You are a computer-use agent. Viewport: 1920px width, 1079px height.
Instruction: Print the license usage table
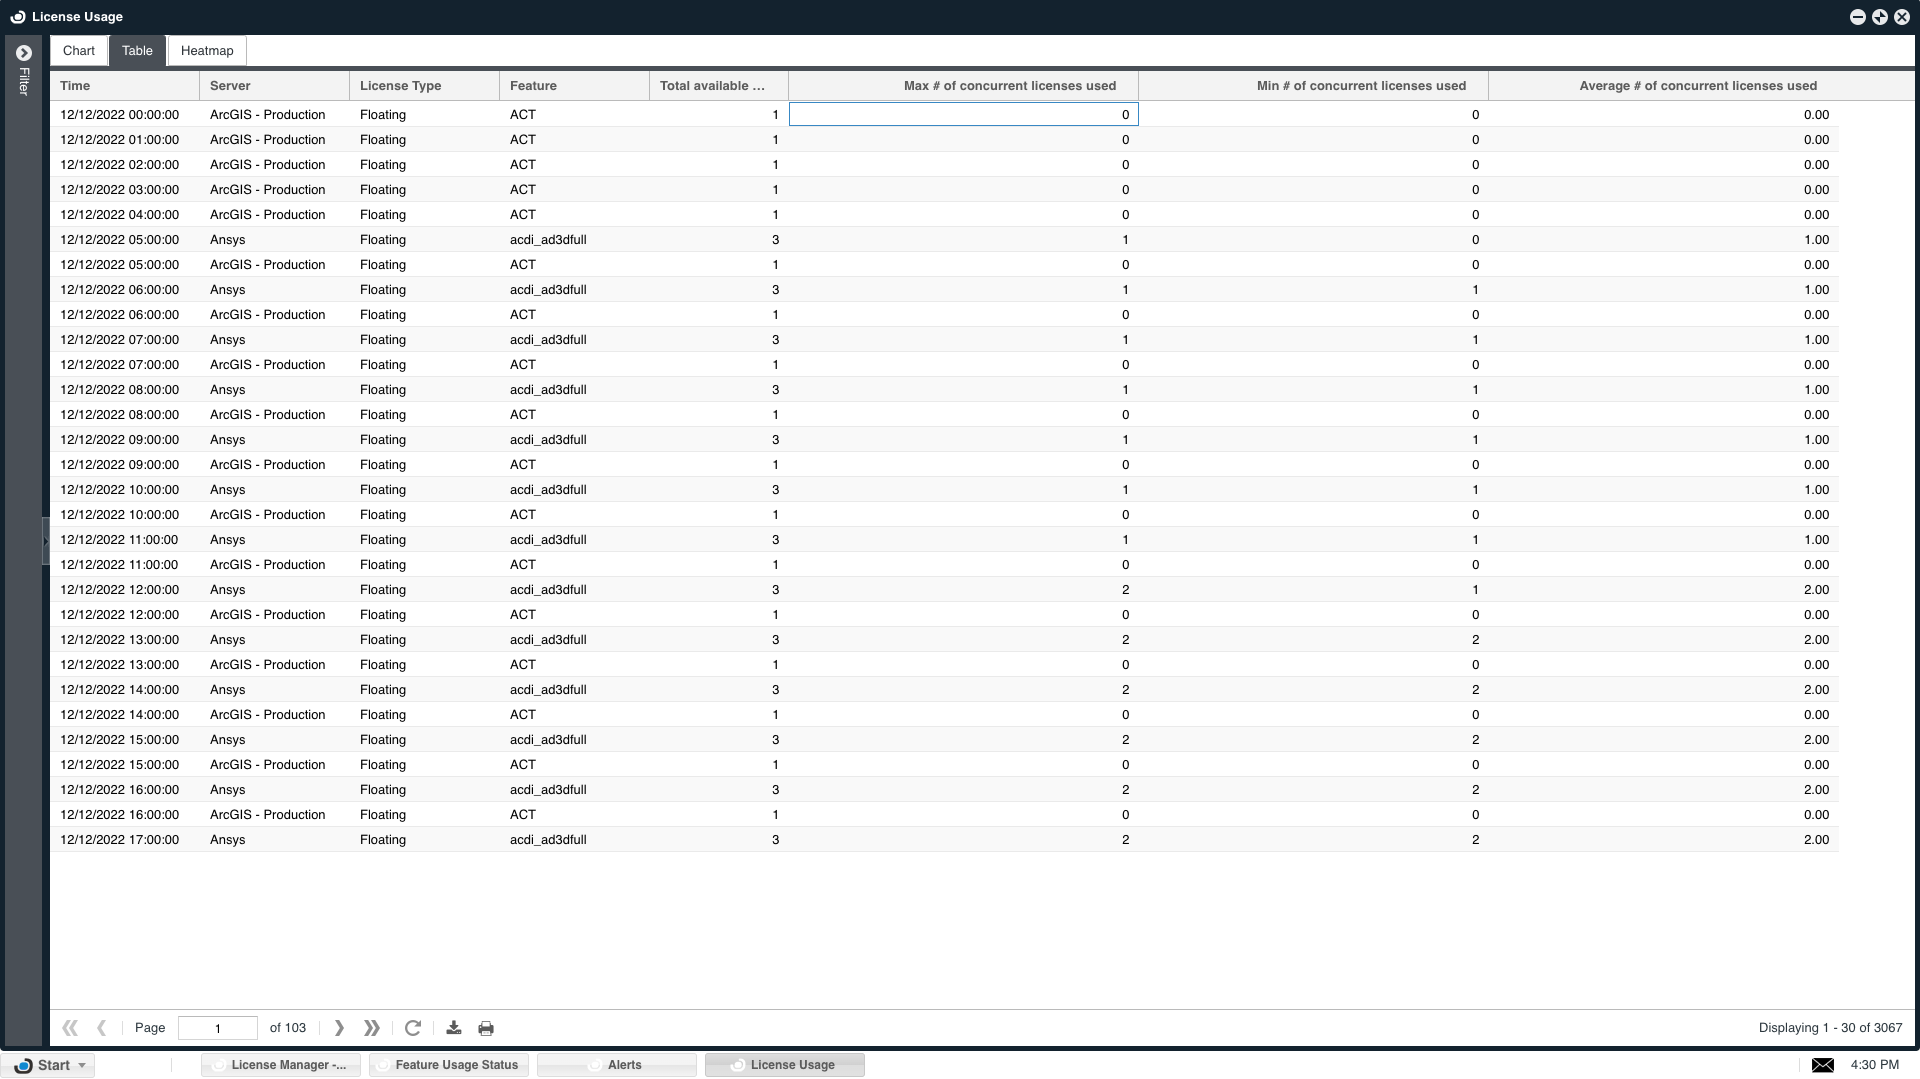pos(486,1028)
